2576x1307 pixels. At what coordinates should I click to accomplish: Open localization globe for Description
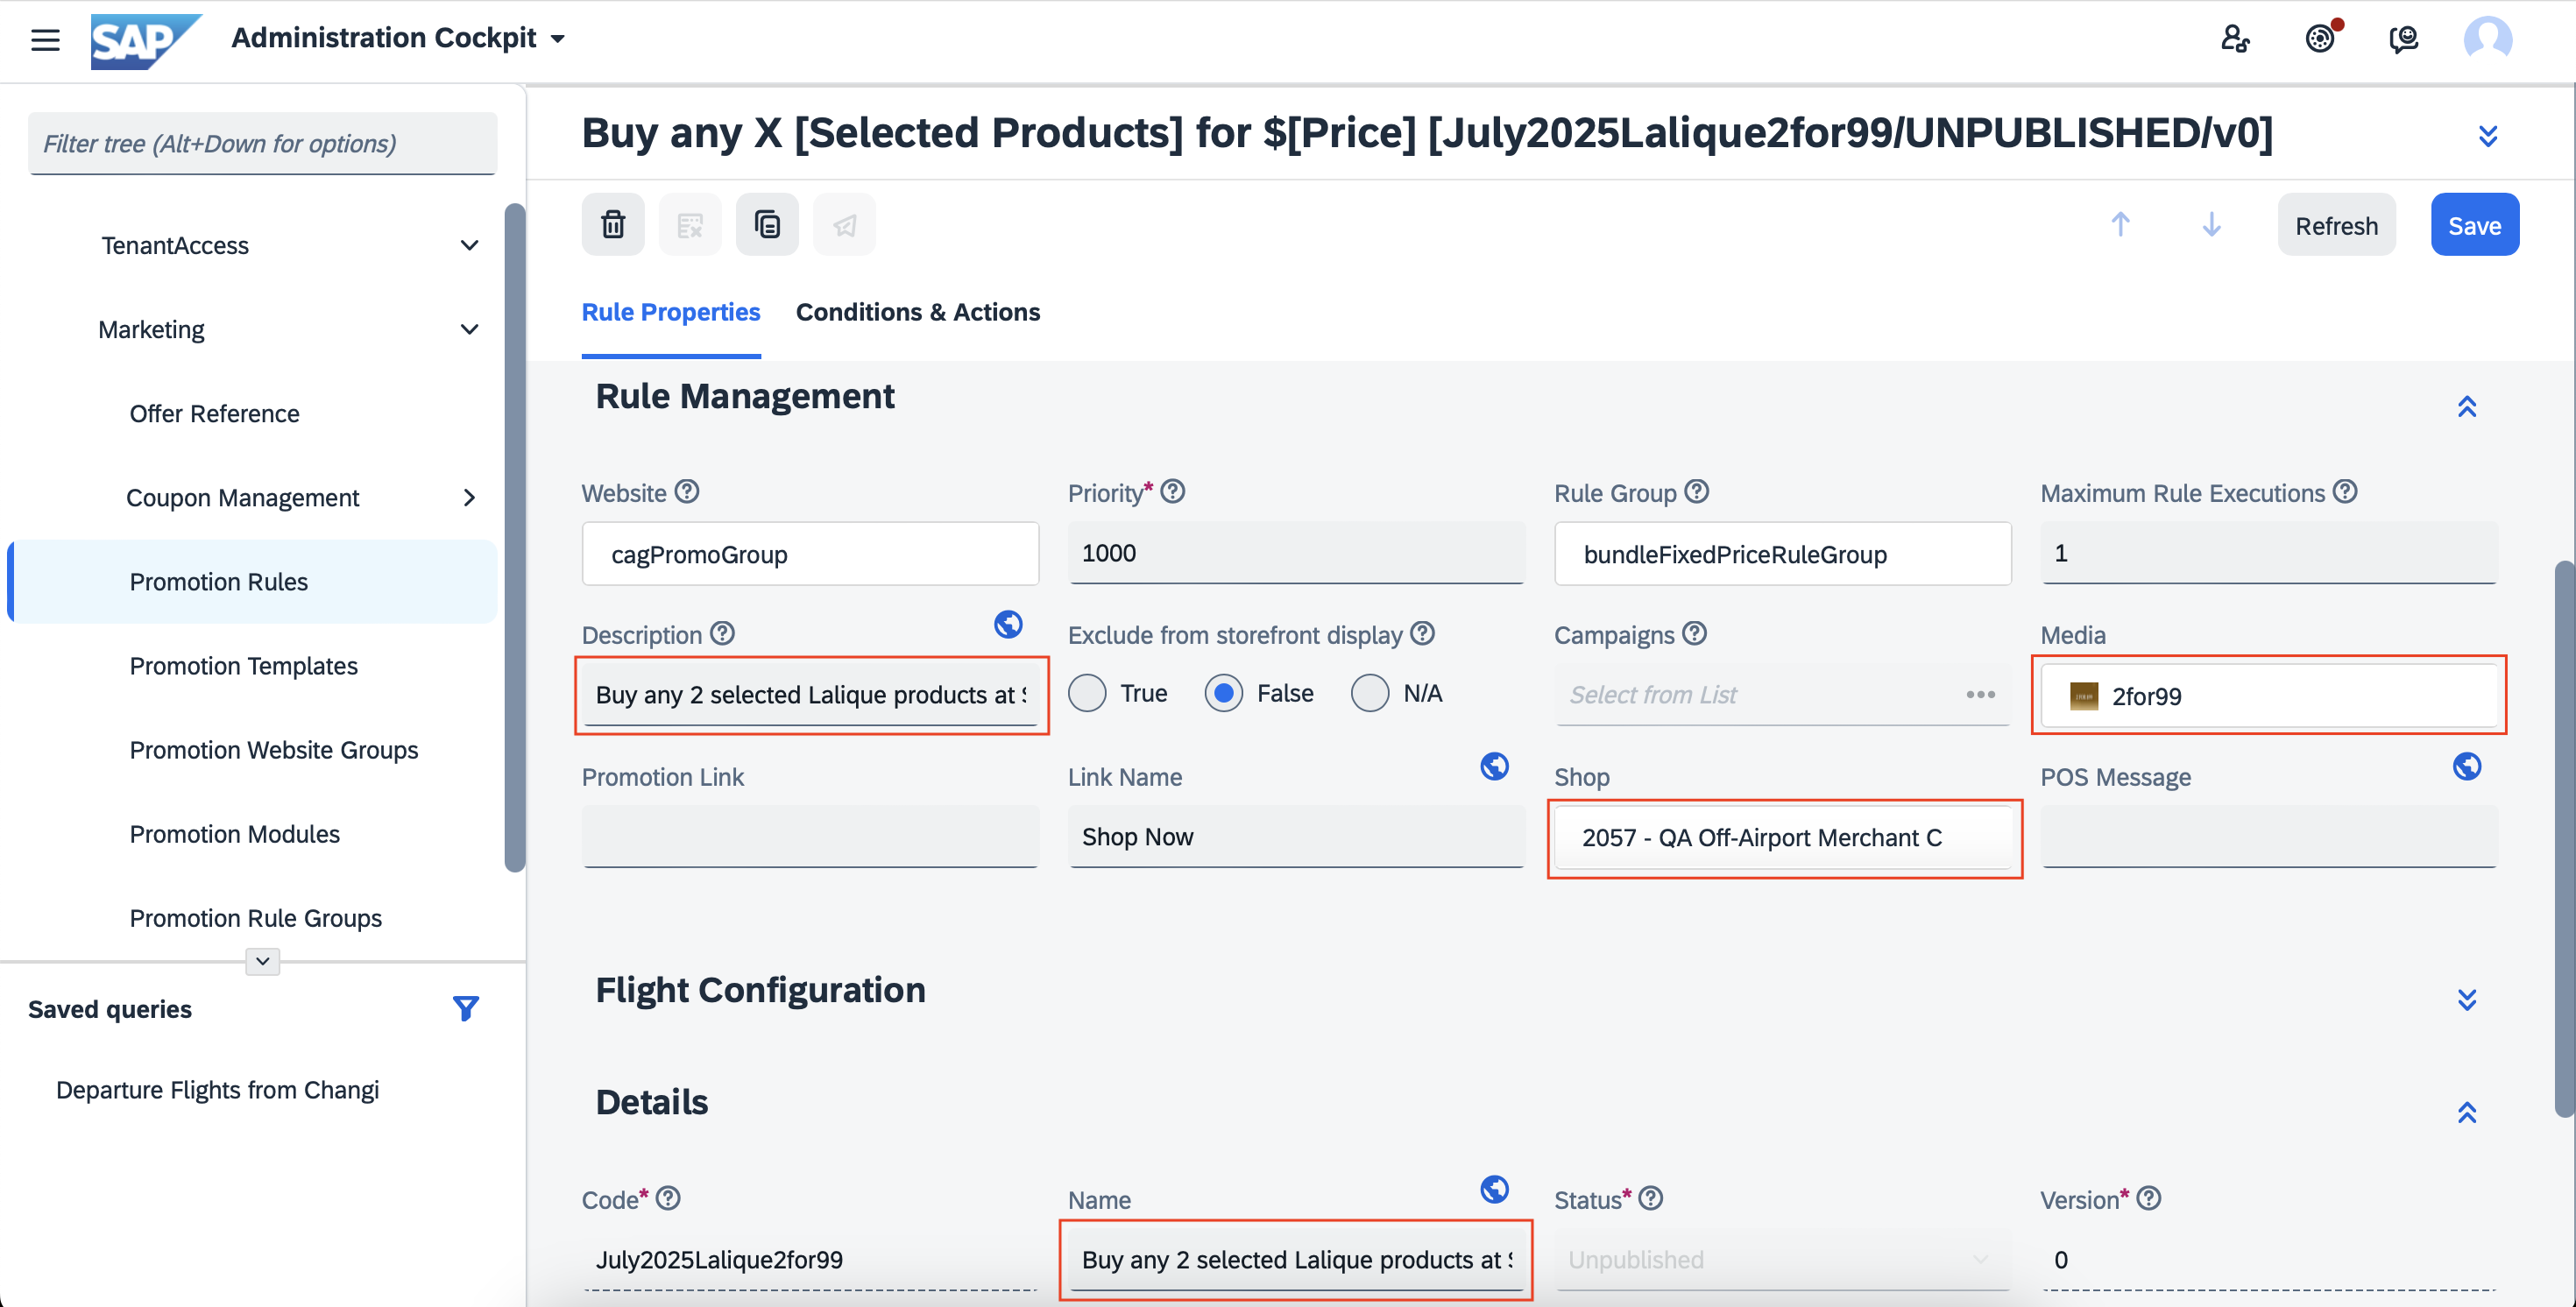pyautogui.click(x=1008, y=624)
